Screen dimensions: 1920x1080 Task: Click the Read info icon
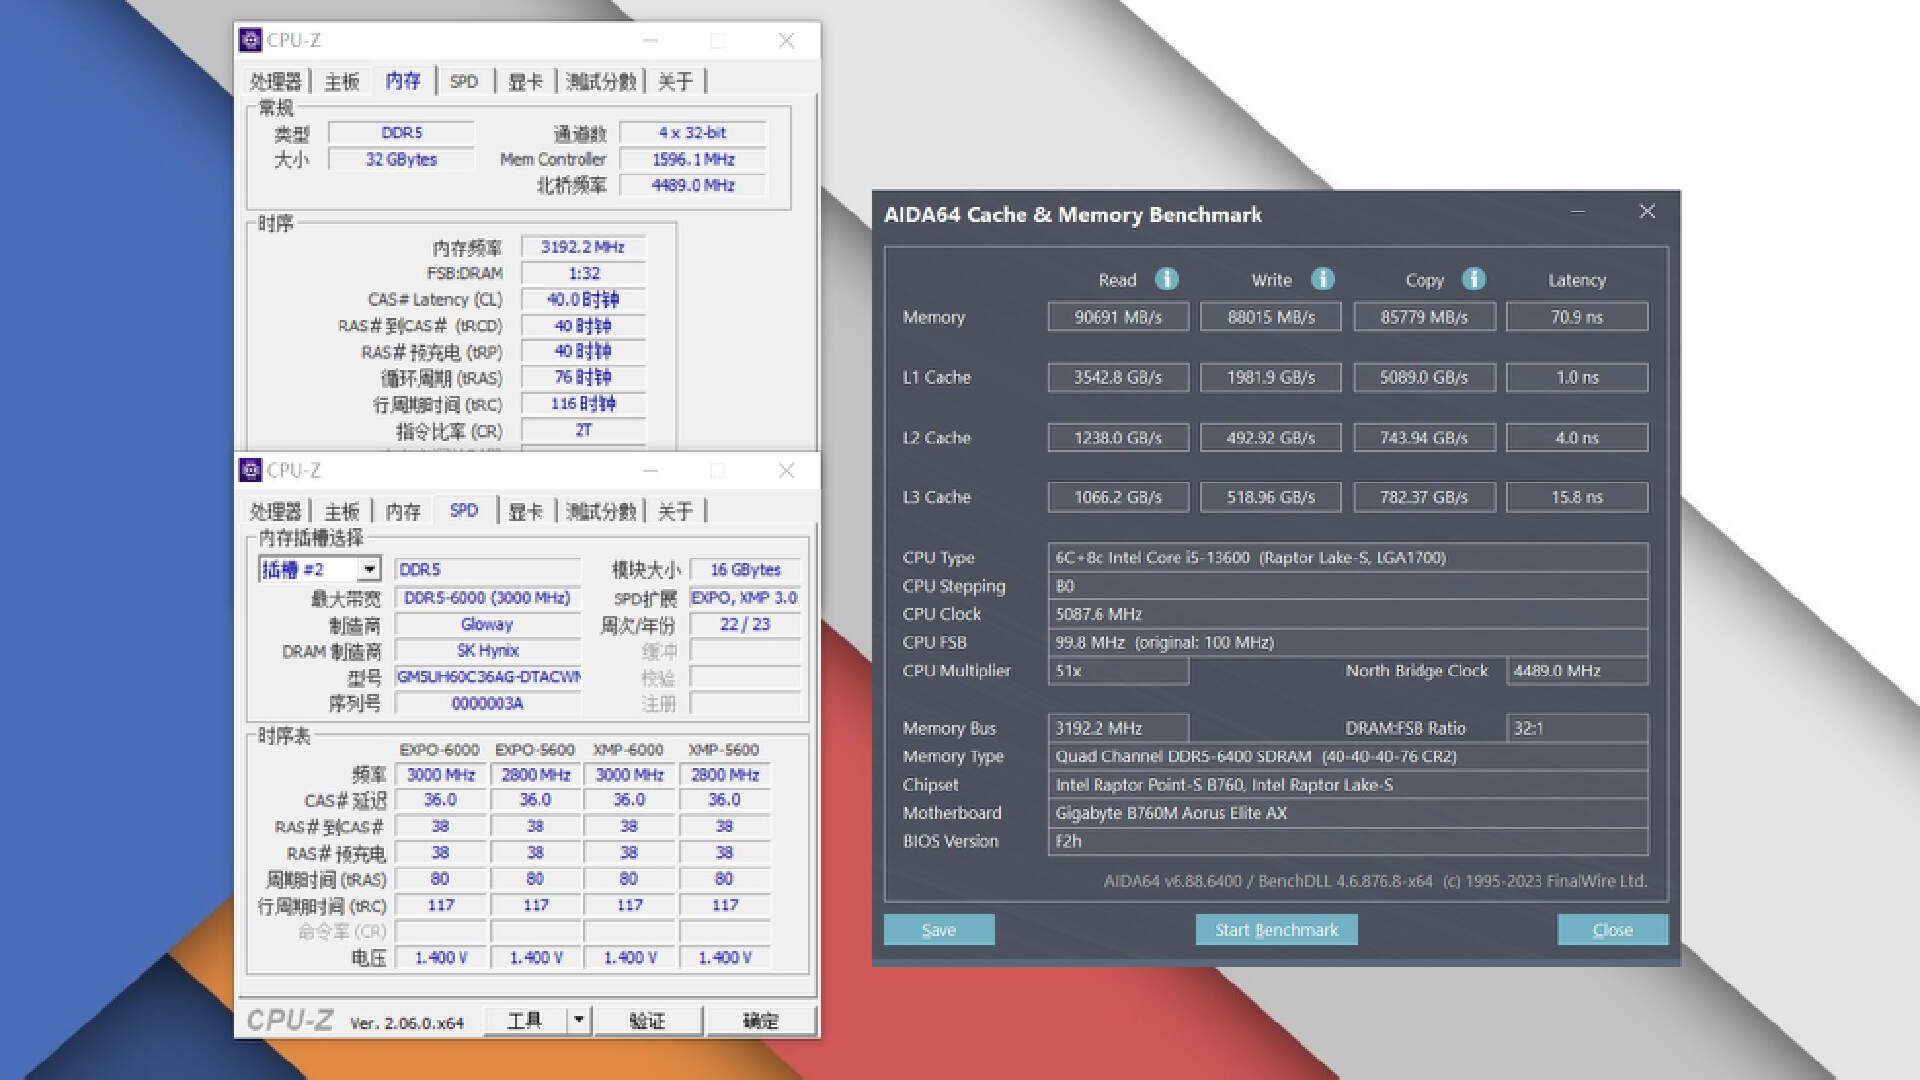tap(1166, 279)
